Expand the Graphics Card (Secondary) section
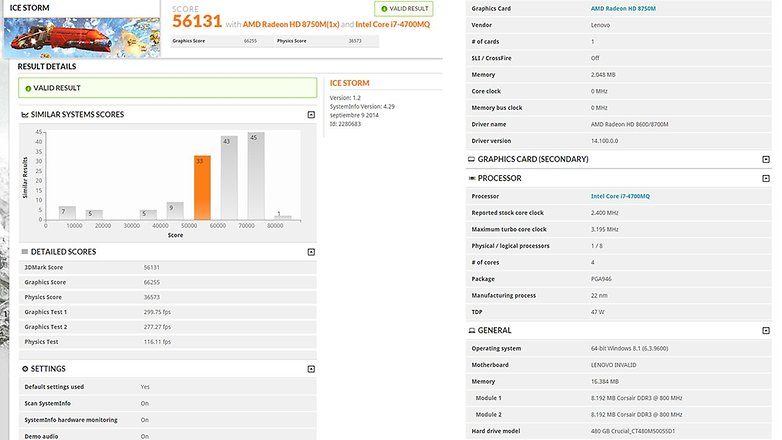 click(x=766, y=160)
